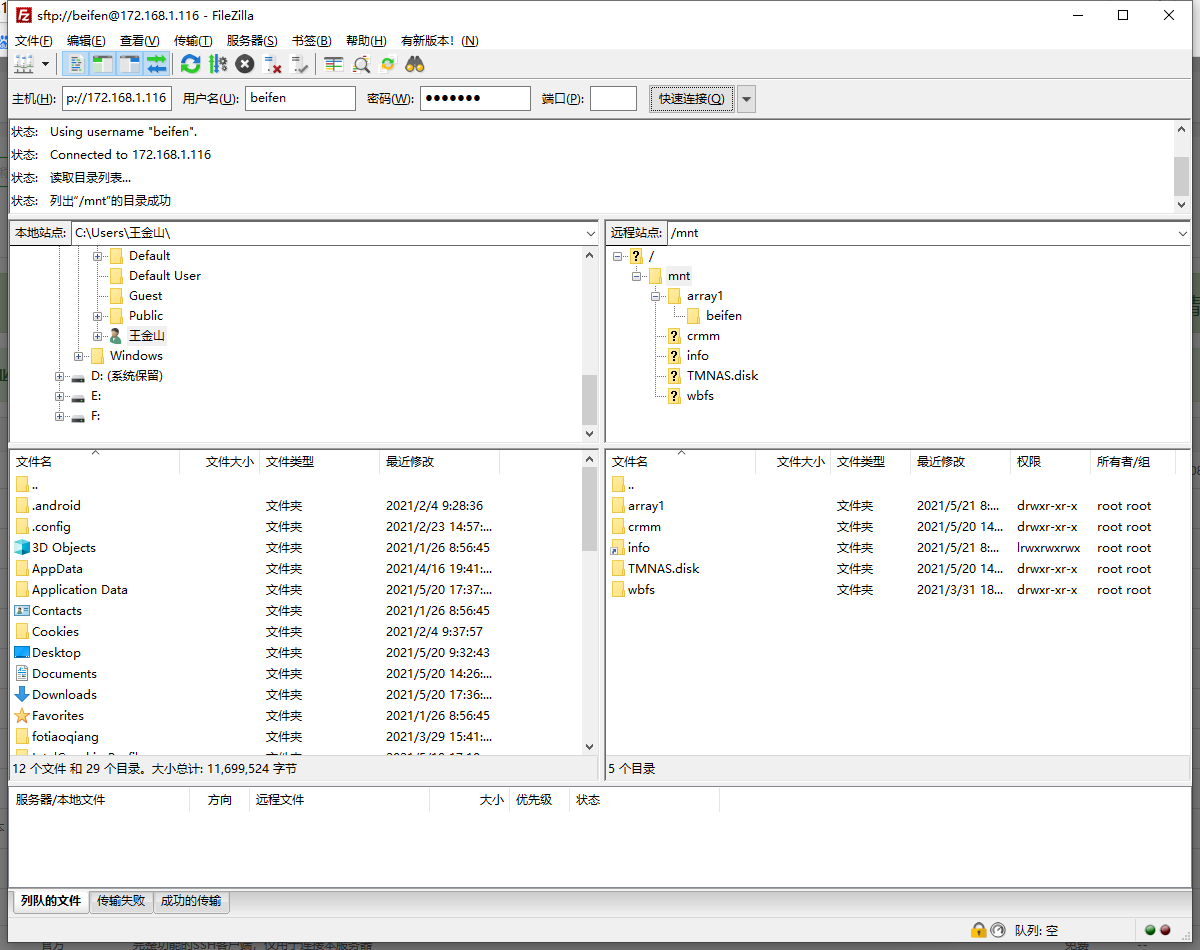Open the 查看(V) menu
The image size is (1200, 950).
tap(140, 41)
